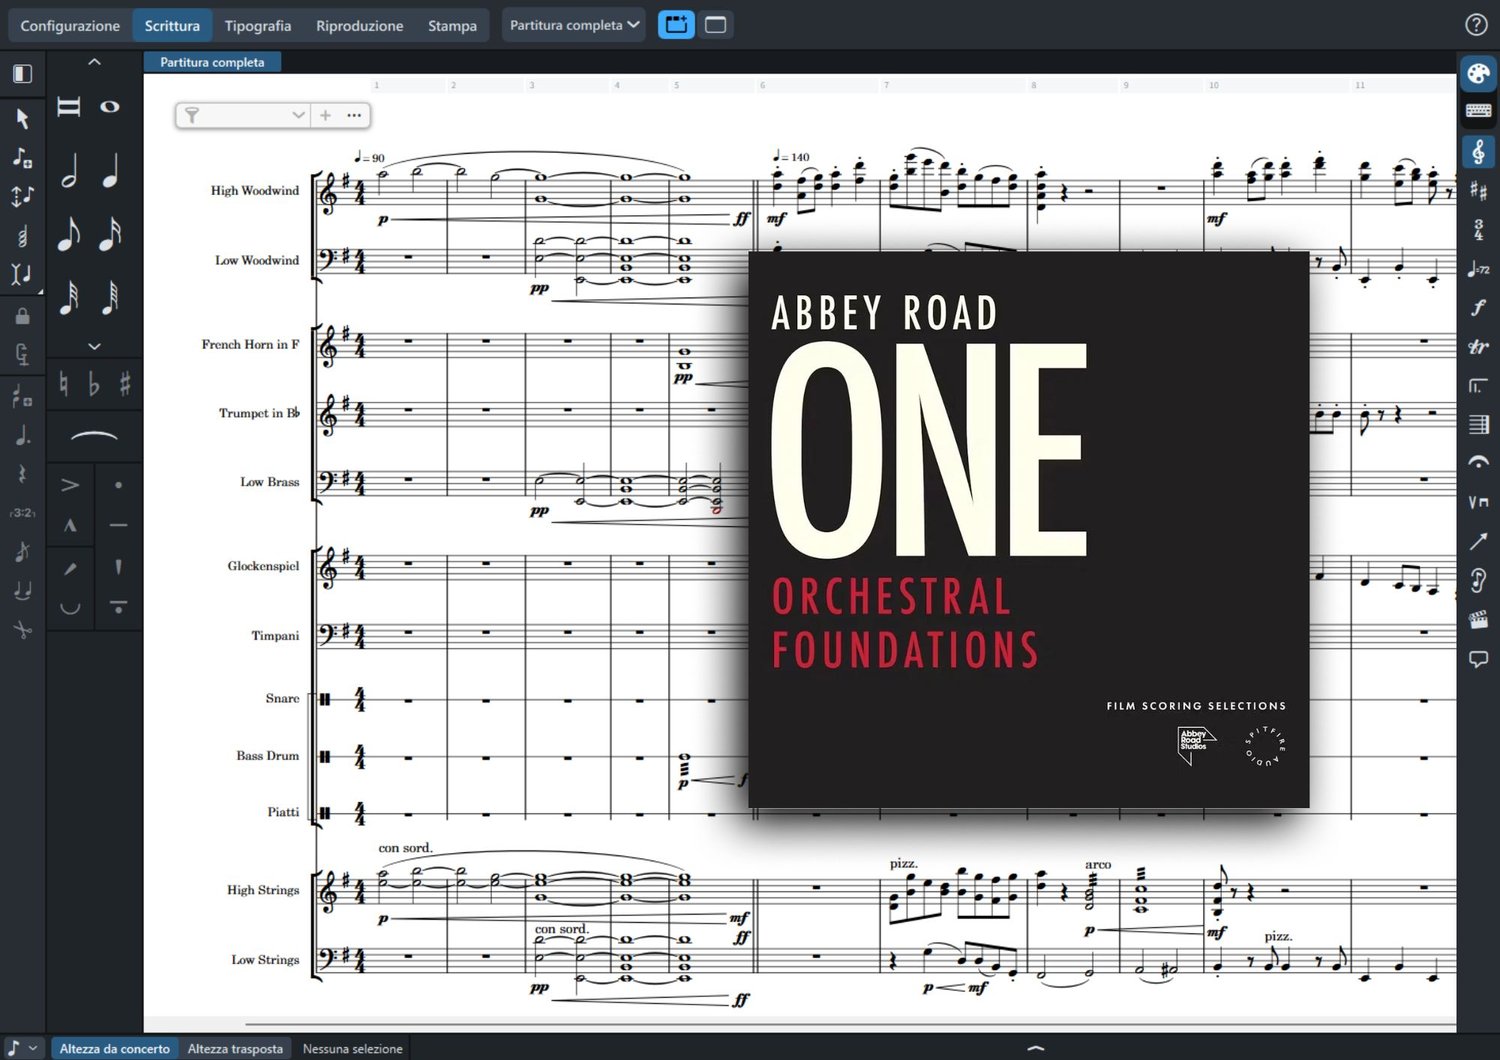Choose the 64th note duration

click(x=110, y=297)
